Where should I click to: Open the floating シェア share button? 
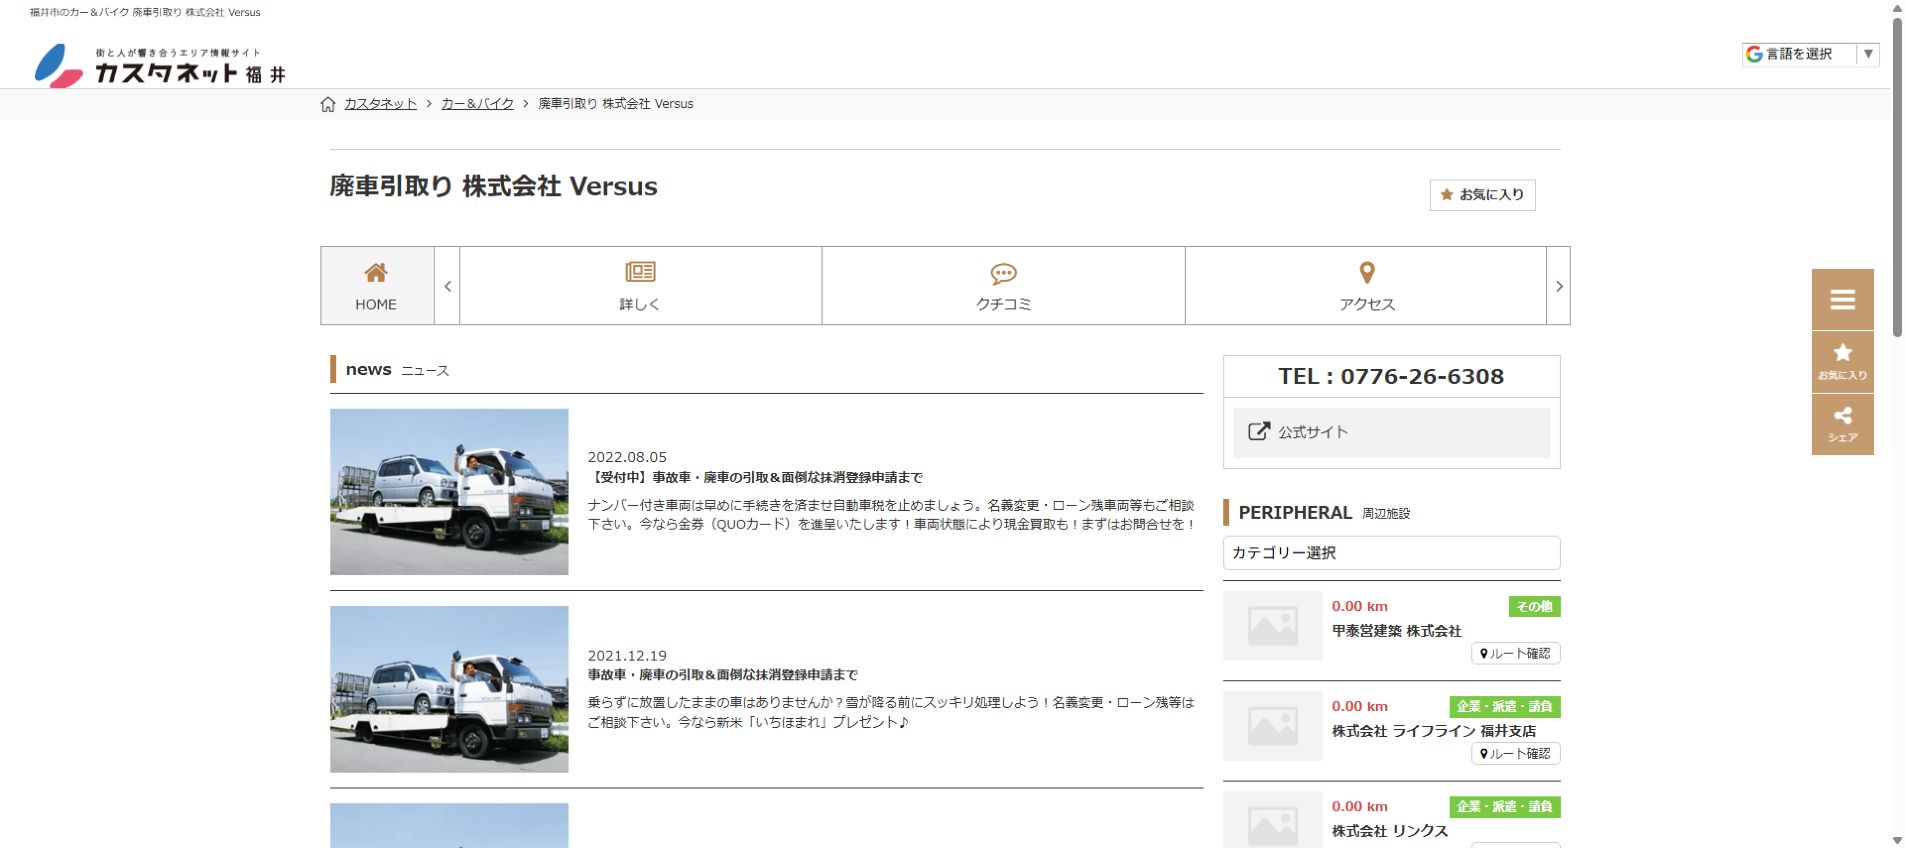pyautogui.click(x=1842, y=424)
